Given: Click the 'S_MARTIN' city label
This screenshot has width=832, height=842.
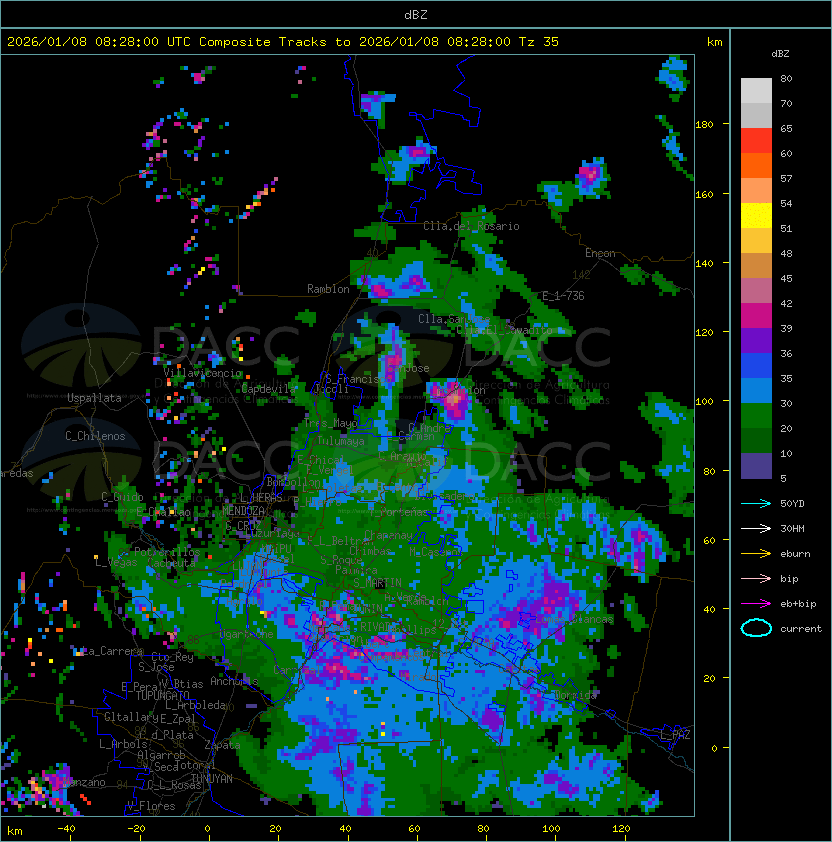Looking at the screenshot, I should click(x=378, y=583).
